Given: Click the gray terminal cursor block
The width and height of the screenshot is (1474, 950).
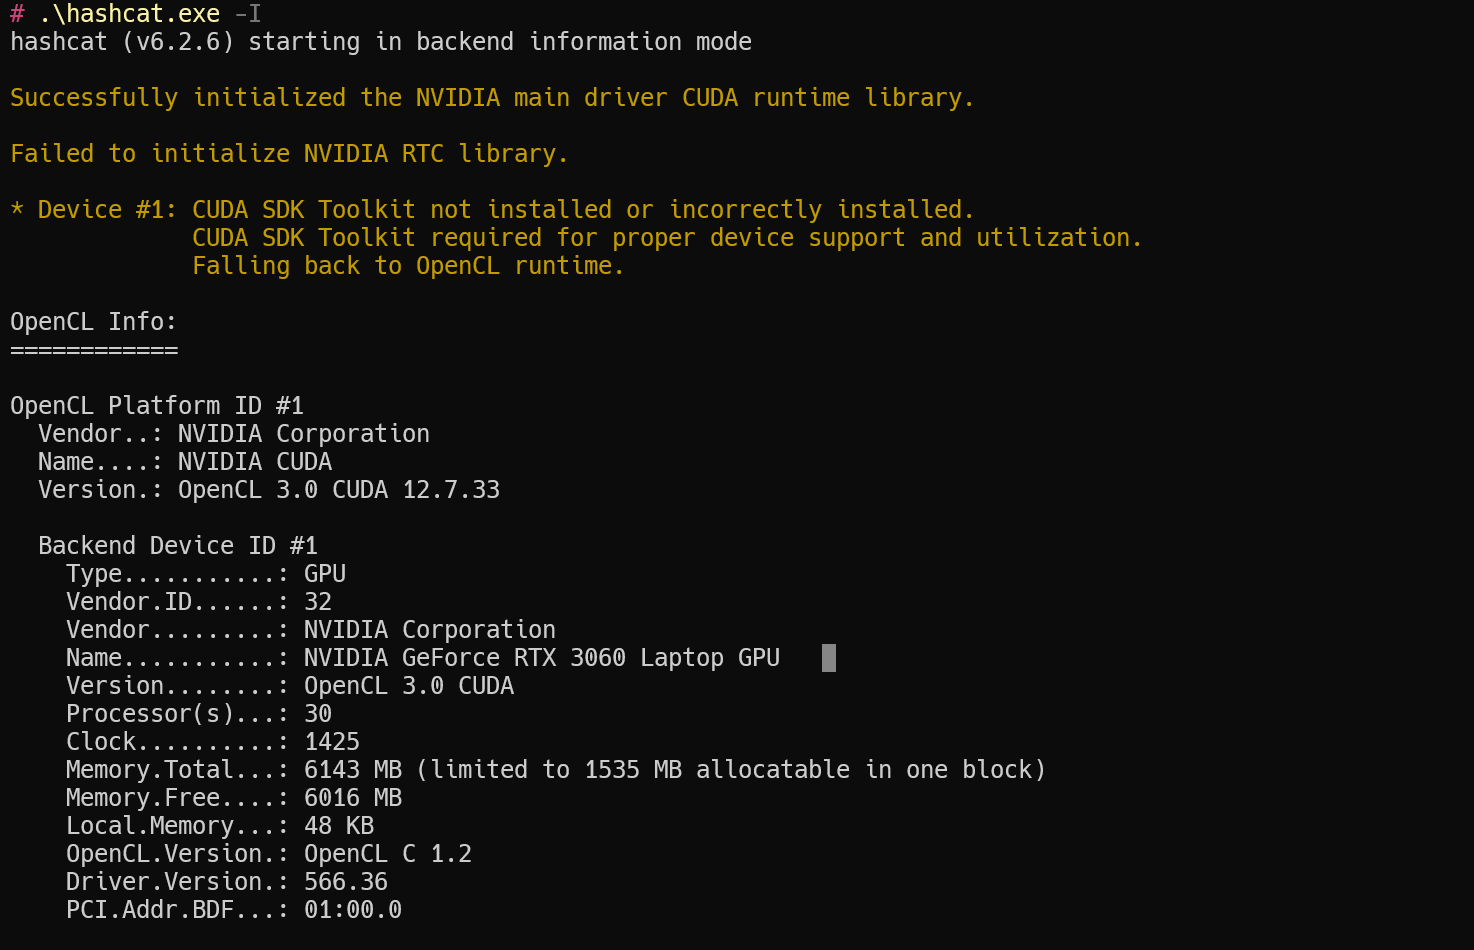Looking at the screenshot, I should (x=829, y=658).
